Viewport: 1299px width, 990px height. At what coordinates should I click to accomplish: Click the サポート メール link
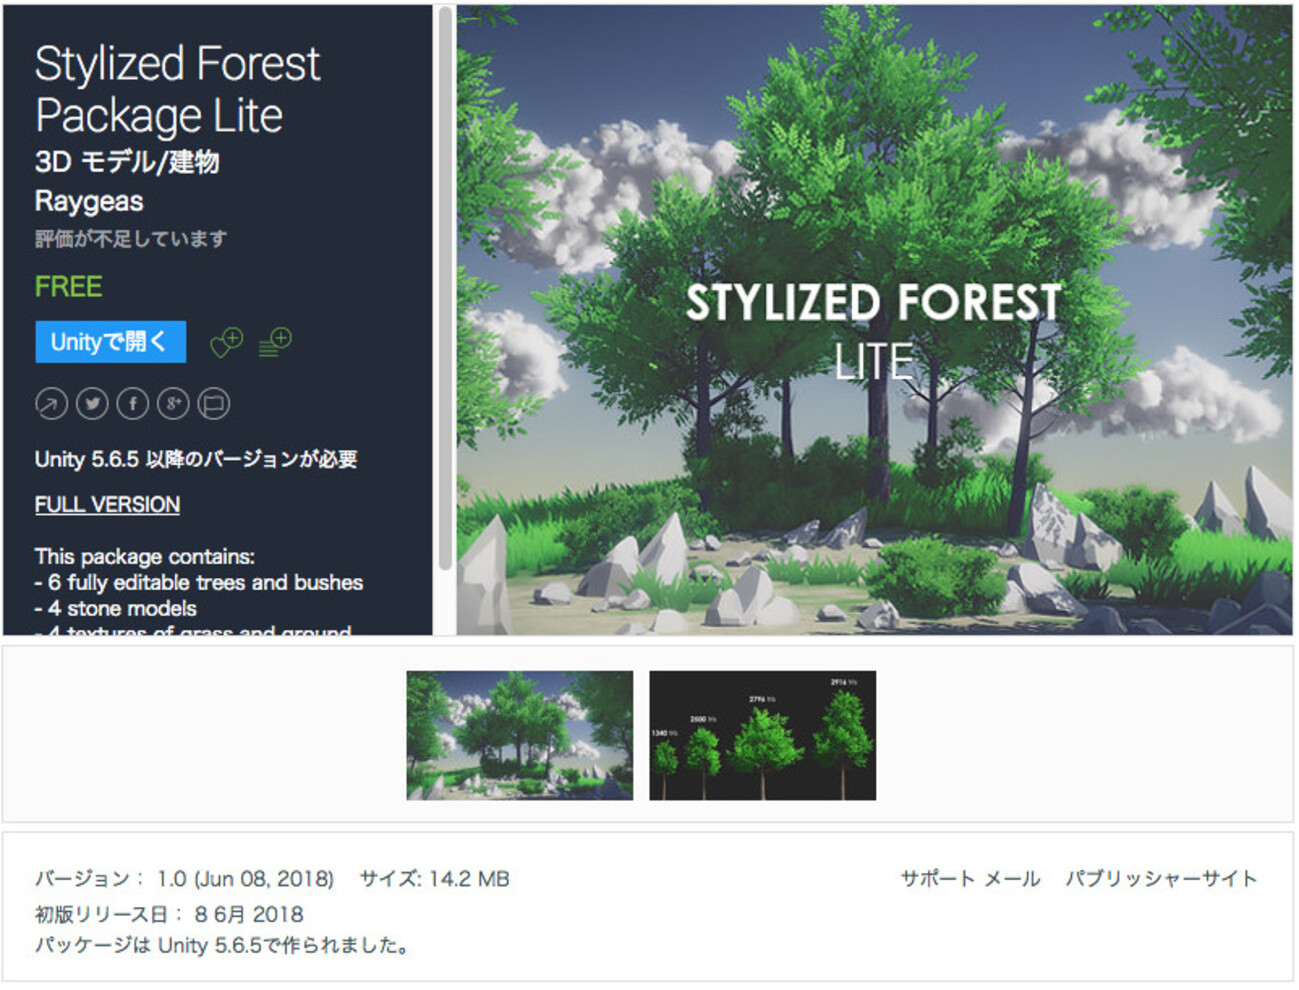(x=970, y=879)
